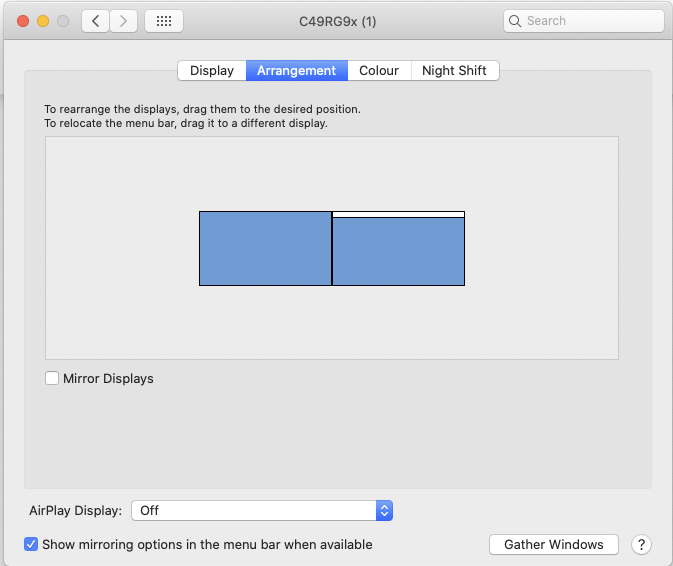
Task: Enable the Mirror Displays checkbox
Action: 52,378
